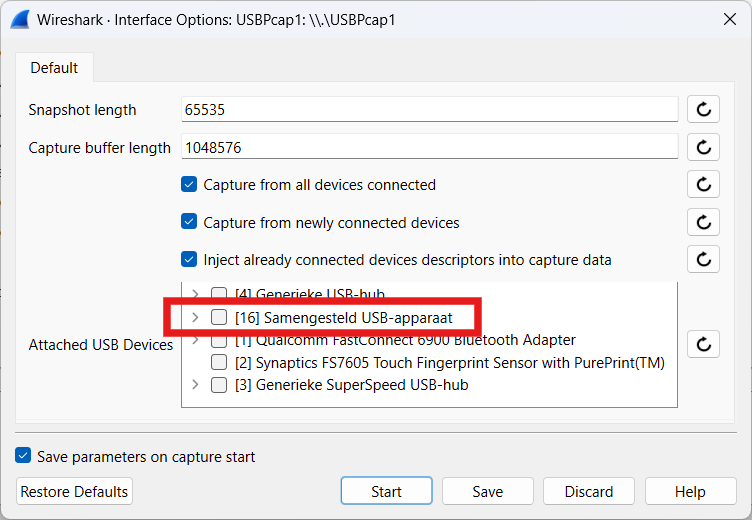
Task: Expand the [16] Samengesteld USB-apparaat node
Action: (x=195, y=318)
